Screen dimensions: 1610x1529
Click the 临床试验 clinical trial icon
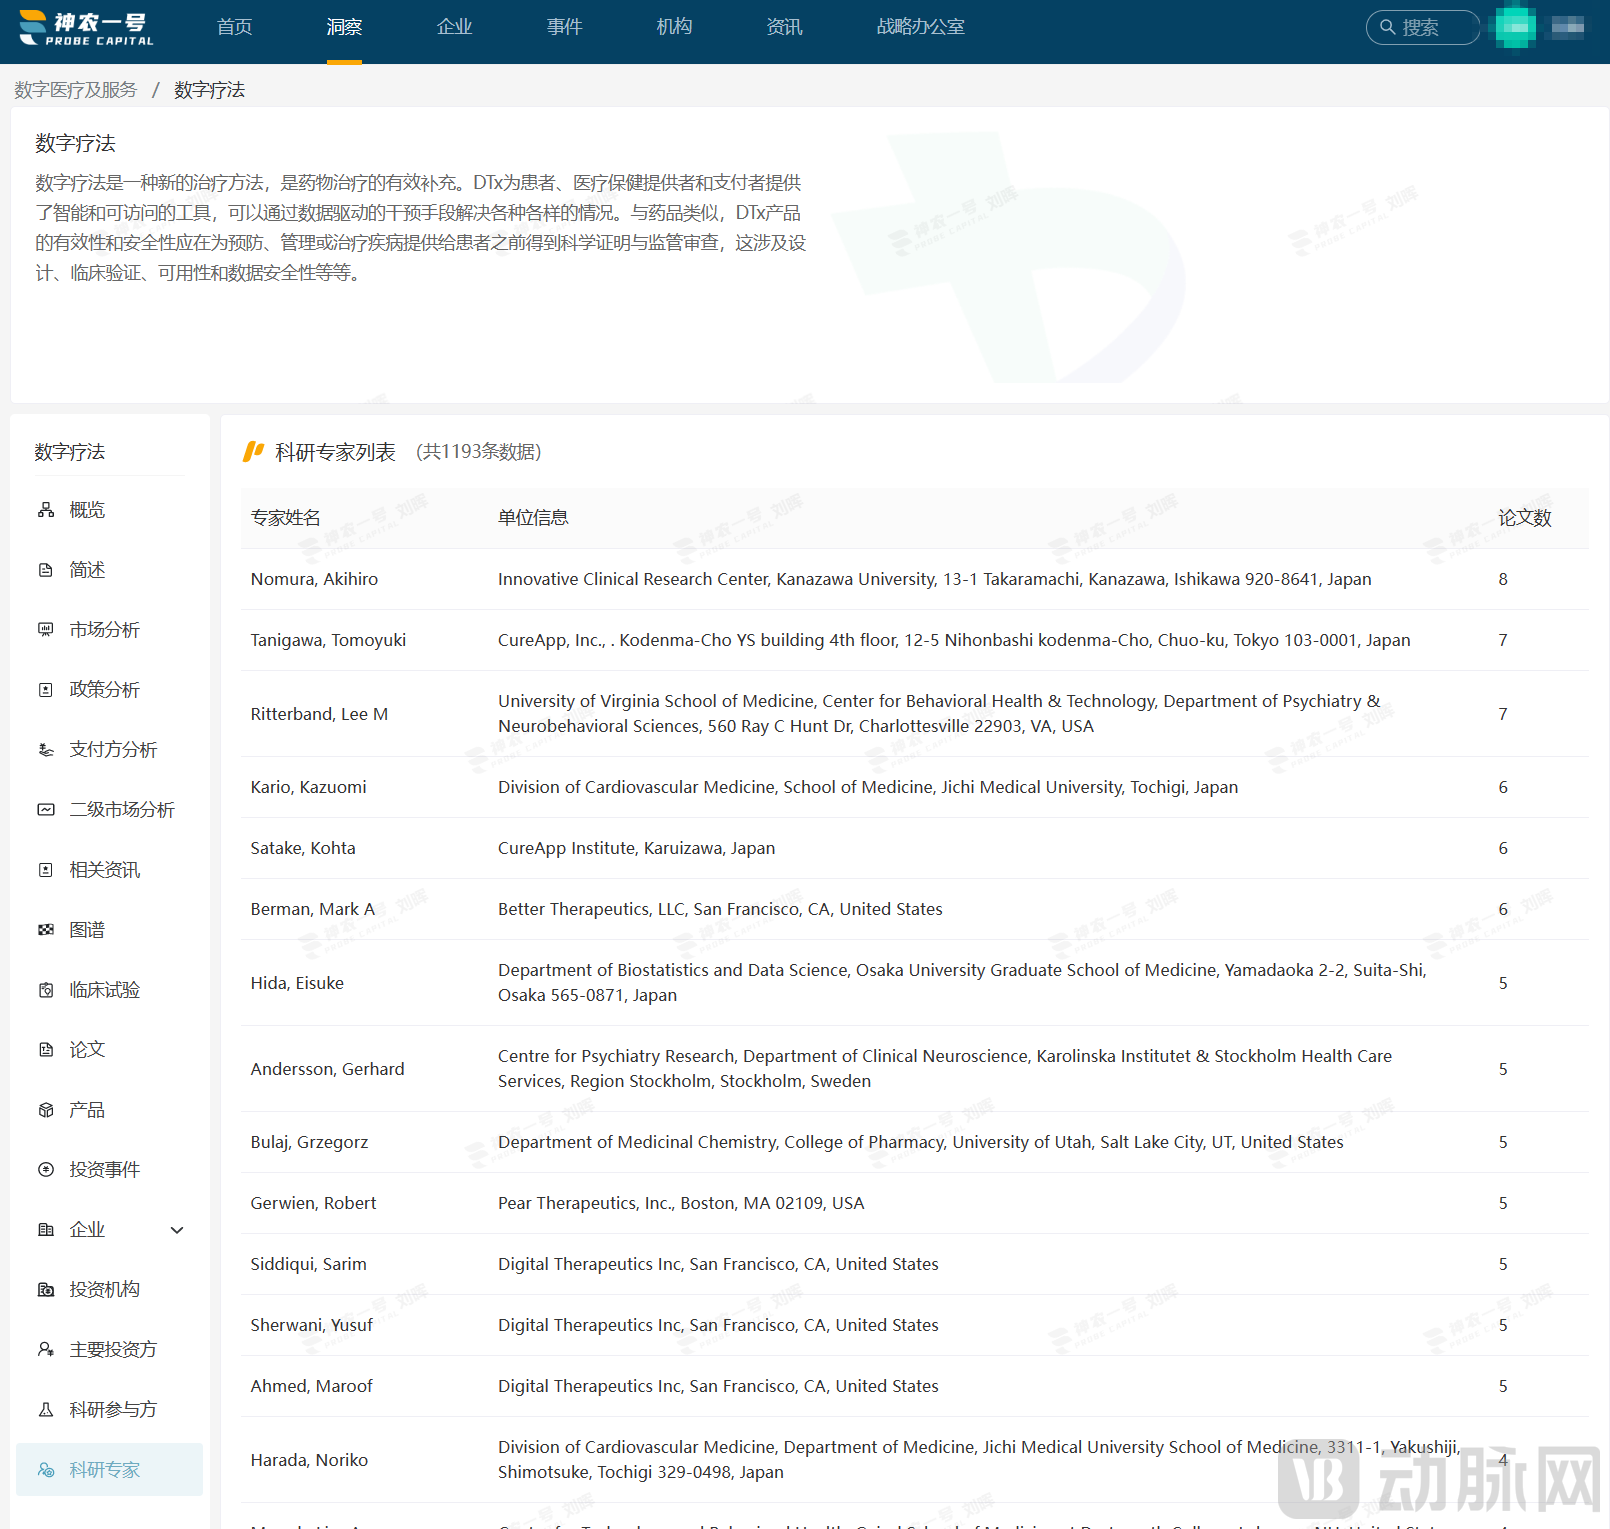pos(46,990)
